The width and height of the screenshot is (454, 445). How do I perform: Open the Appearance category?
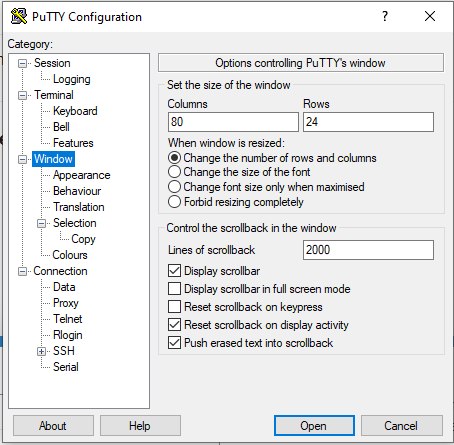point(82,175)
